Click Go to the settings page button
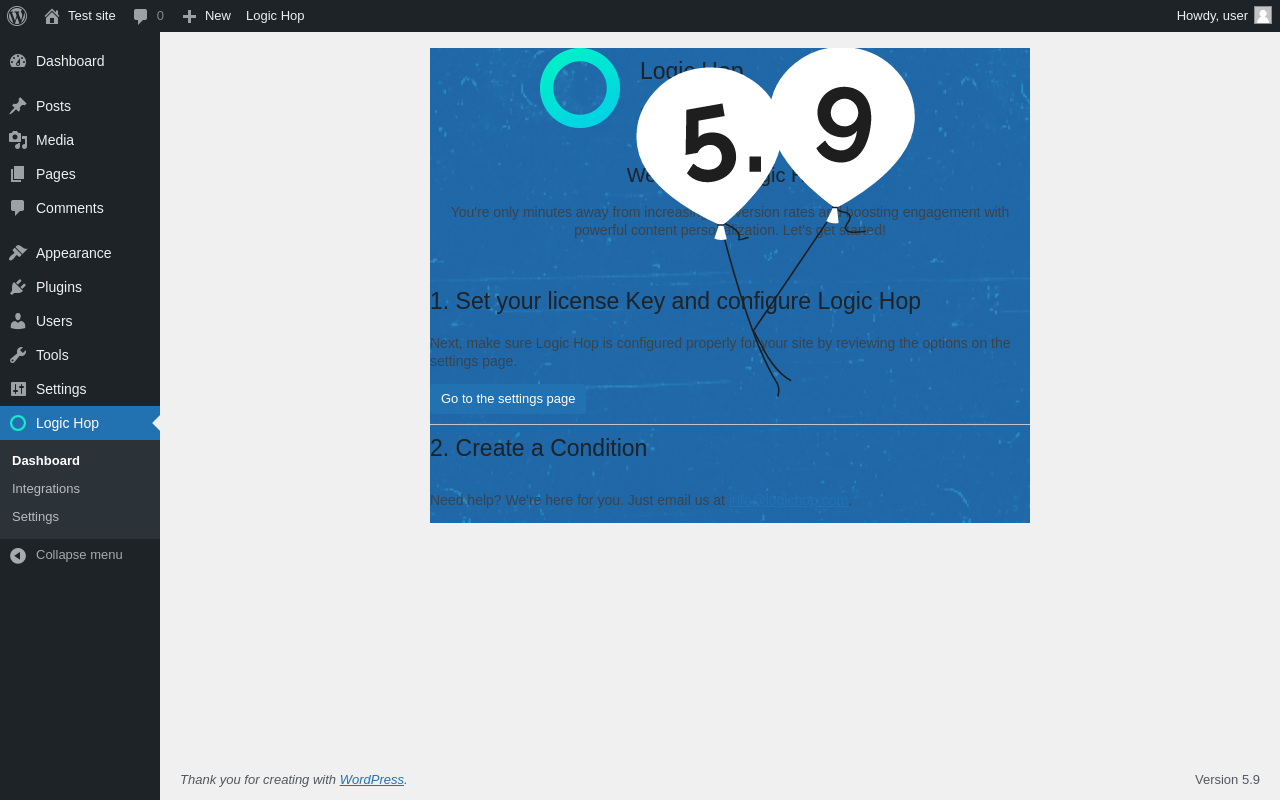This screenshot has width=1280, height=800. 508,399
